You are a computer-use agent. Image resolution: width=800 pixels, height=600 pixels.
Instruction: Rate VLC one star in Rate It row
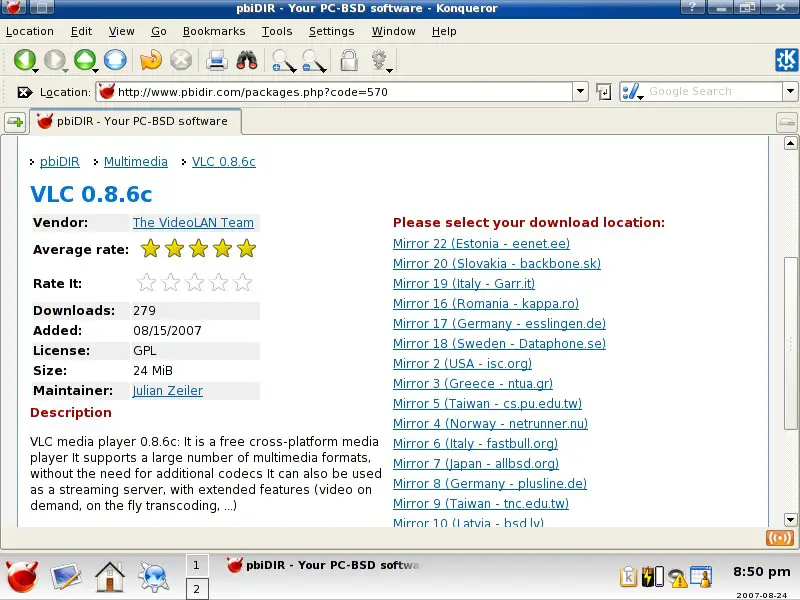[146, 282]
